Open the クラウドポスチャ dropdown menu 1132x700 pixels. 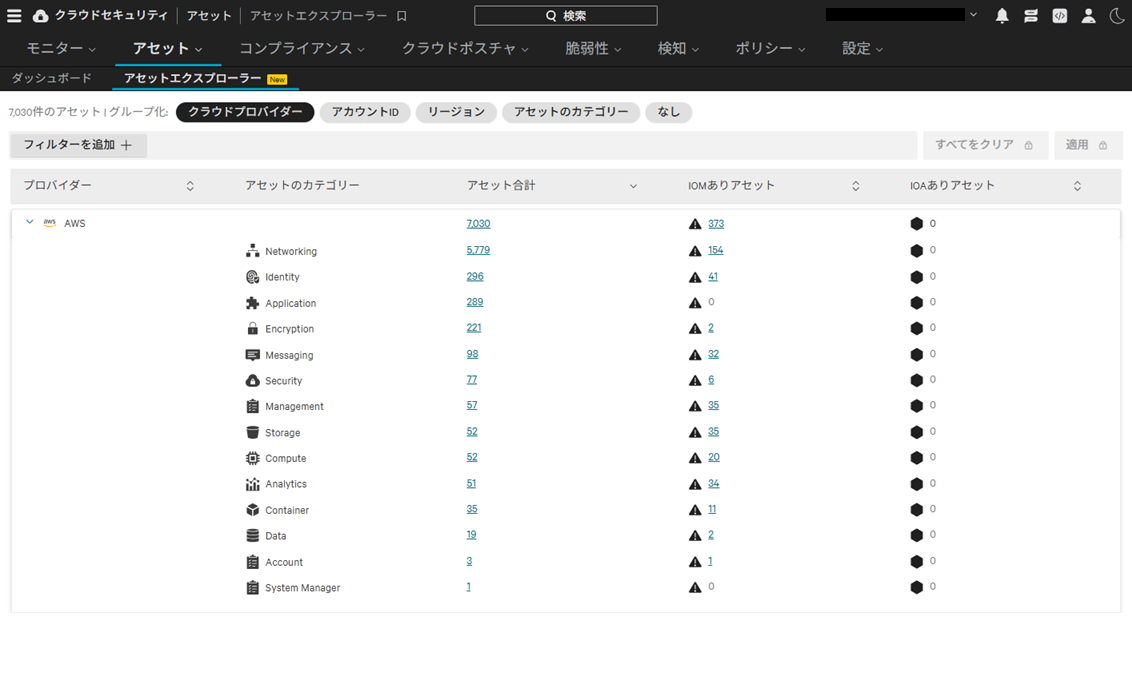465,48
